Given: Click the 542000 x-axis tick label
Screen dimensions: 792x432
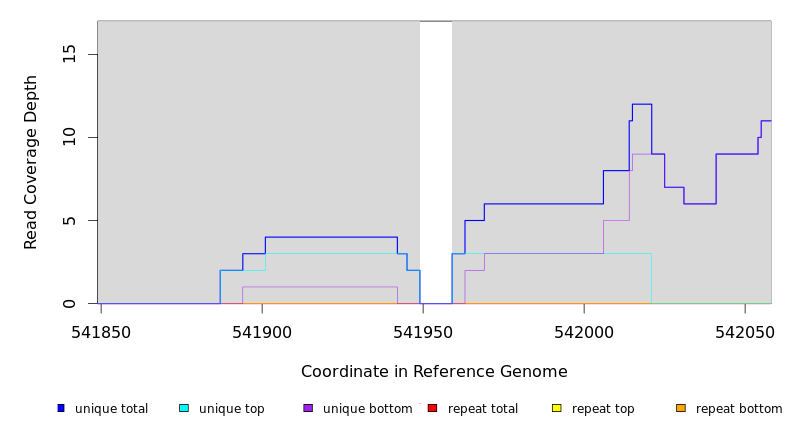Looking at the screenshot, I should pos(584,332).
